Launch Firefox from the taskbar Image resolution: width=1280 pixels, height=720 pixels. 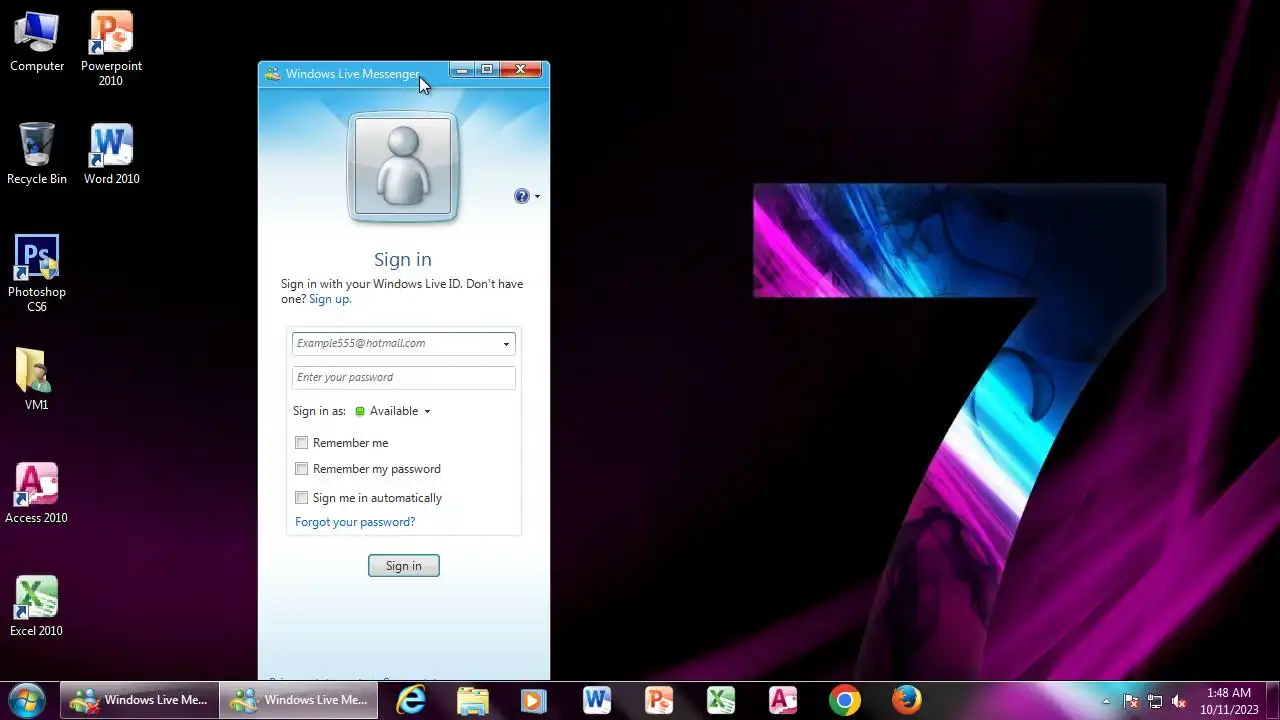point(907,700)
